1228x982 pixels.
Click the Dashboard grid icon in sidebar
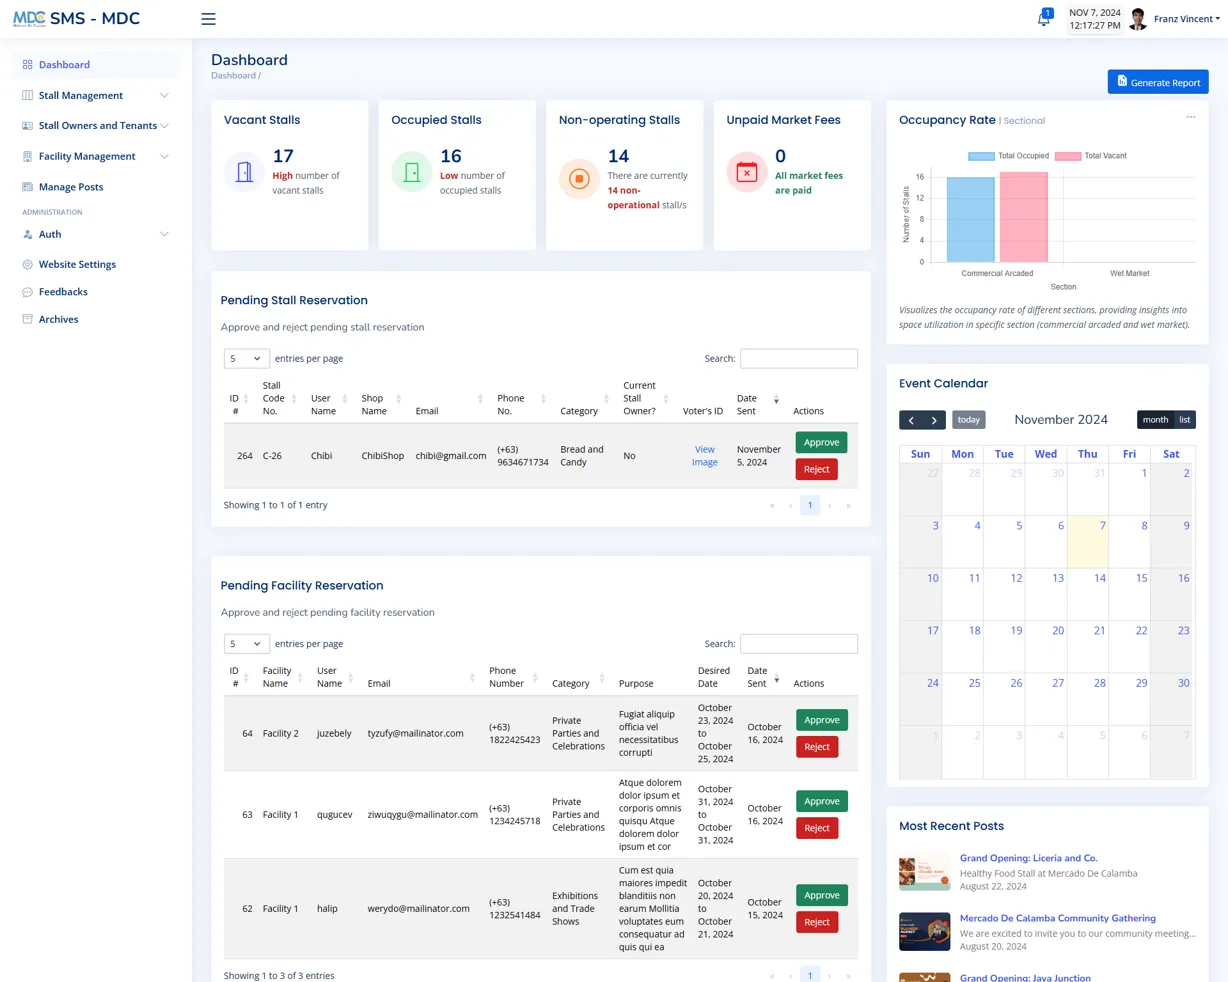[27, 65]
